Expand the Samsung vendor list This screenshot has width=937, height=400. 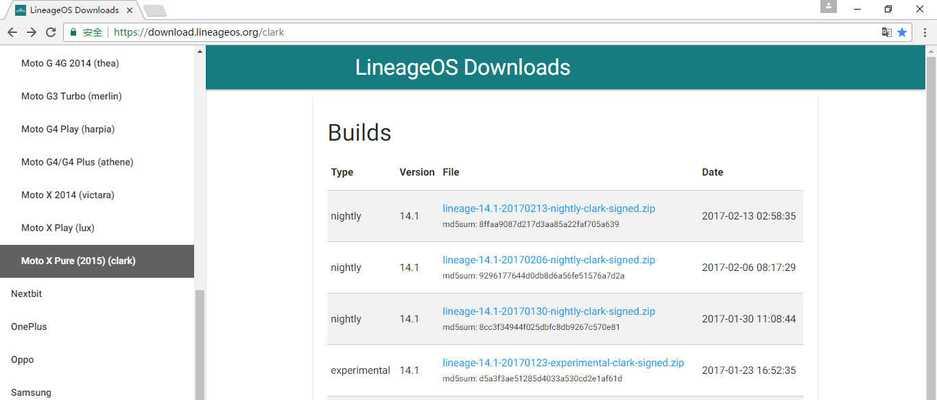31,392
